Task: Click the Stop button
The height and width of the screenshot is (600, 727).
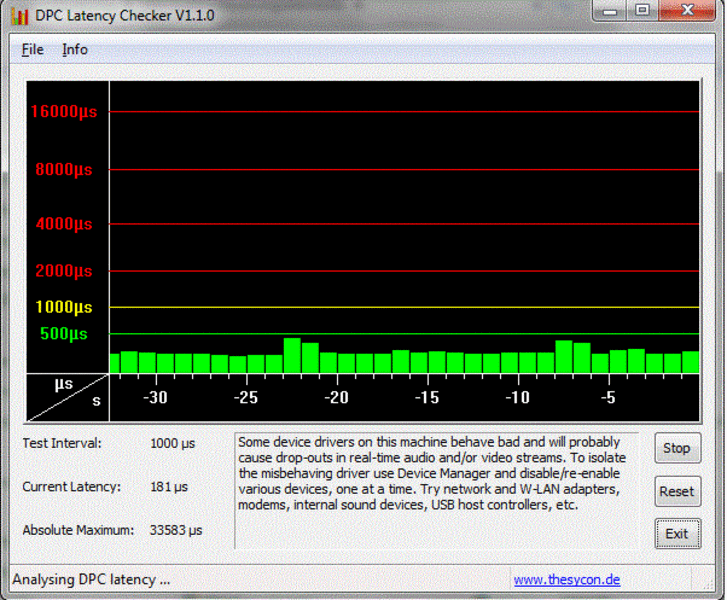Action: (677, 448)
